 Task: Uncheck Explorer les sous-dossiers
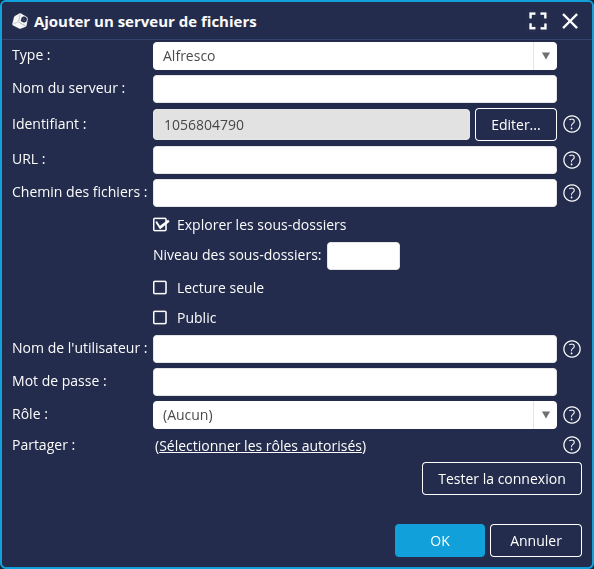click(161, 225)
